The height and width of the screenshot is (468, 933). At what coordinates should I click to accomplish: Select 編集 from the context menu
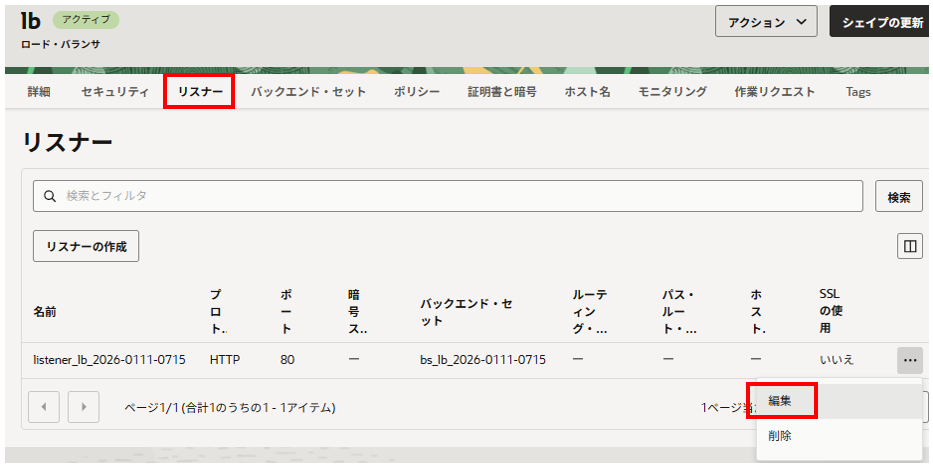click(x=781, y=400)
